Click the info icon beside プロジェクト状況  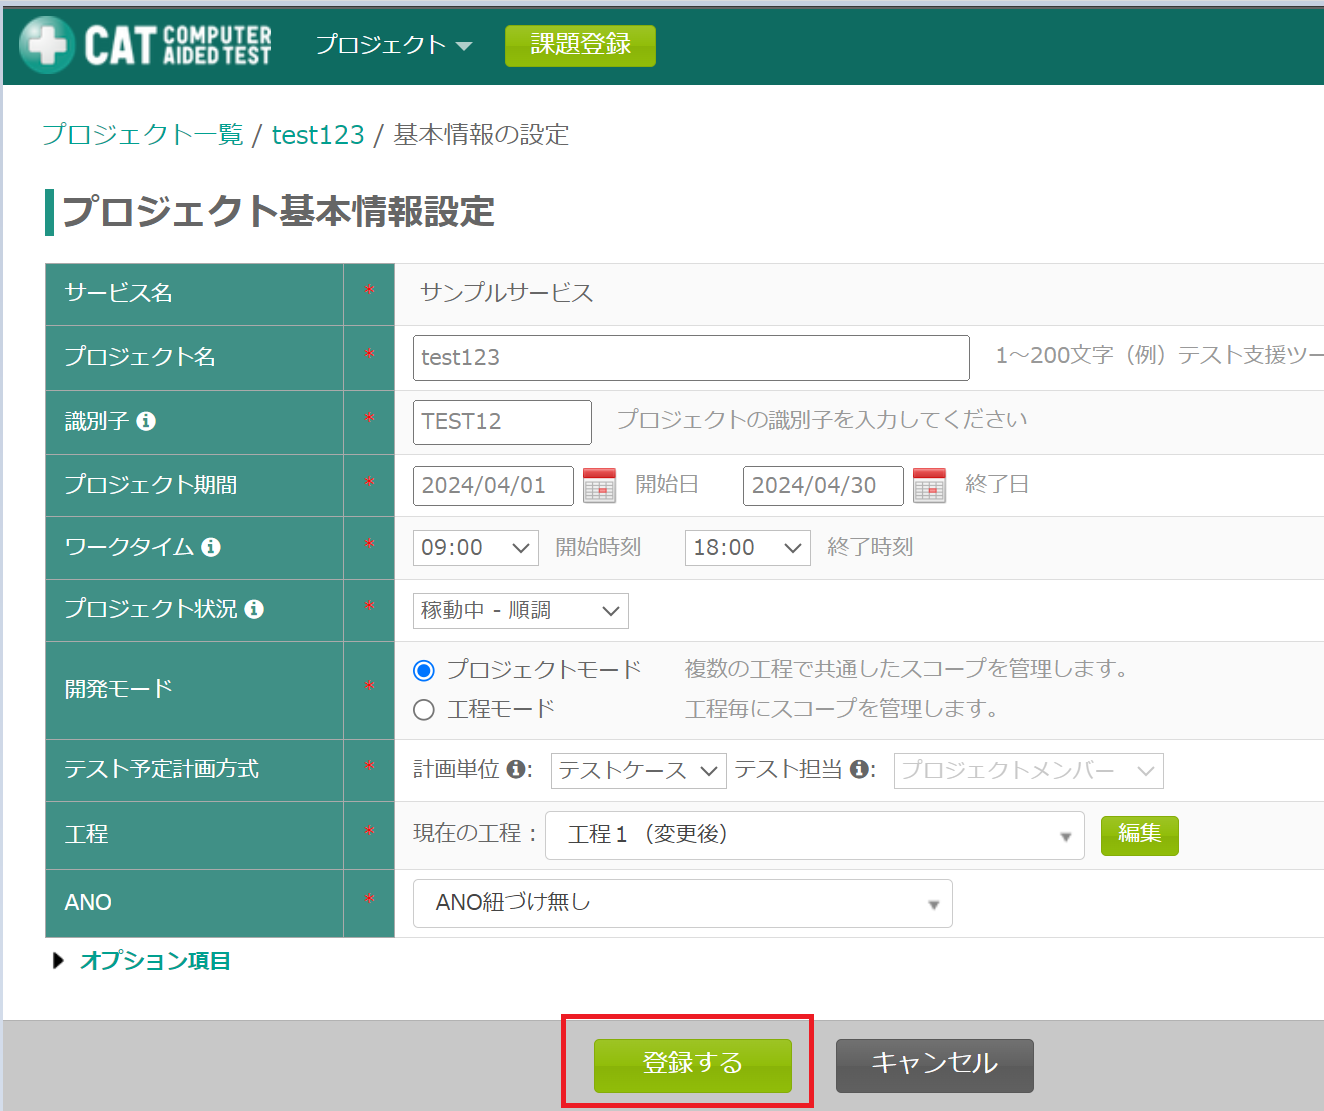[254, 609]
